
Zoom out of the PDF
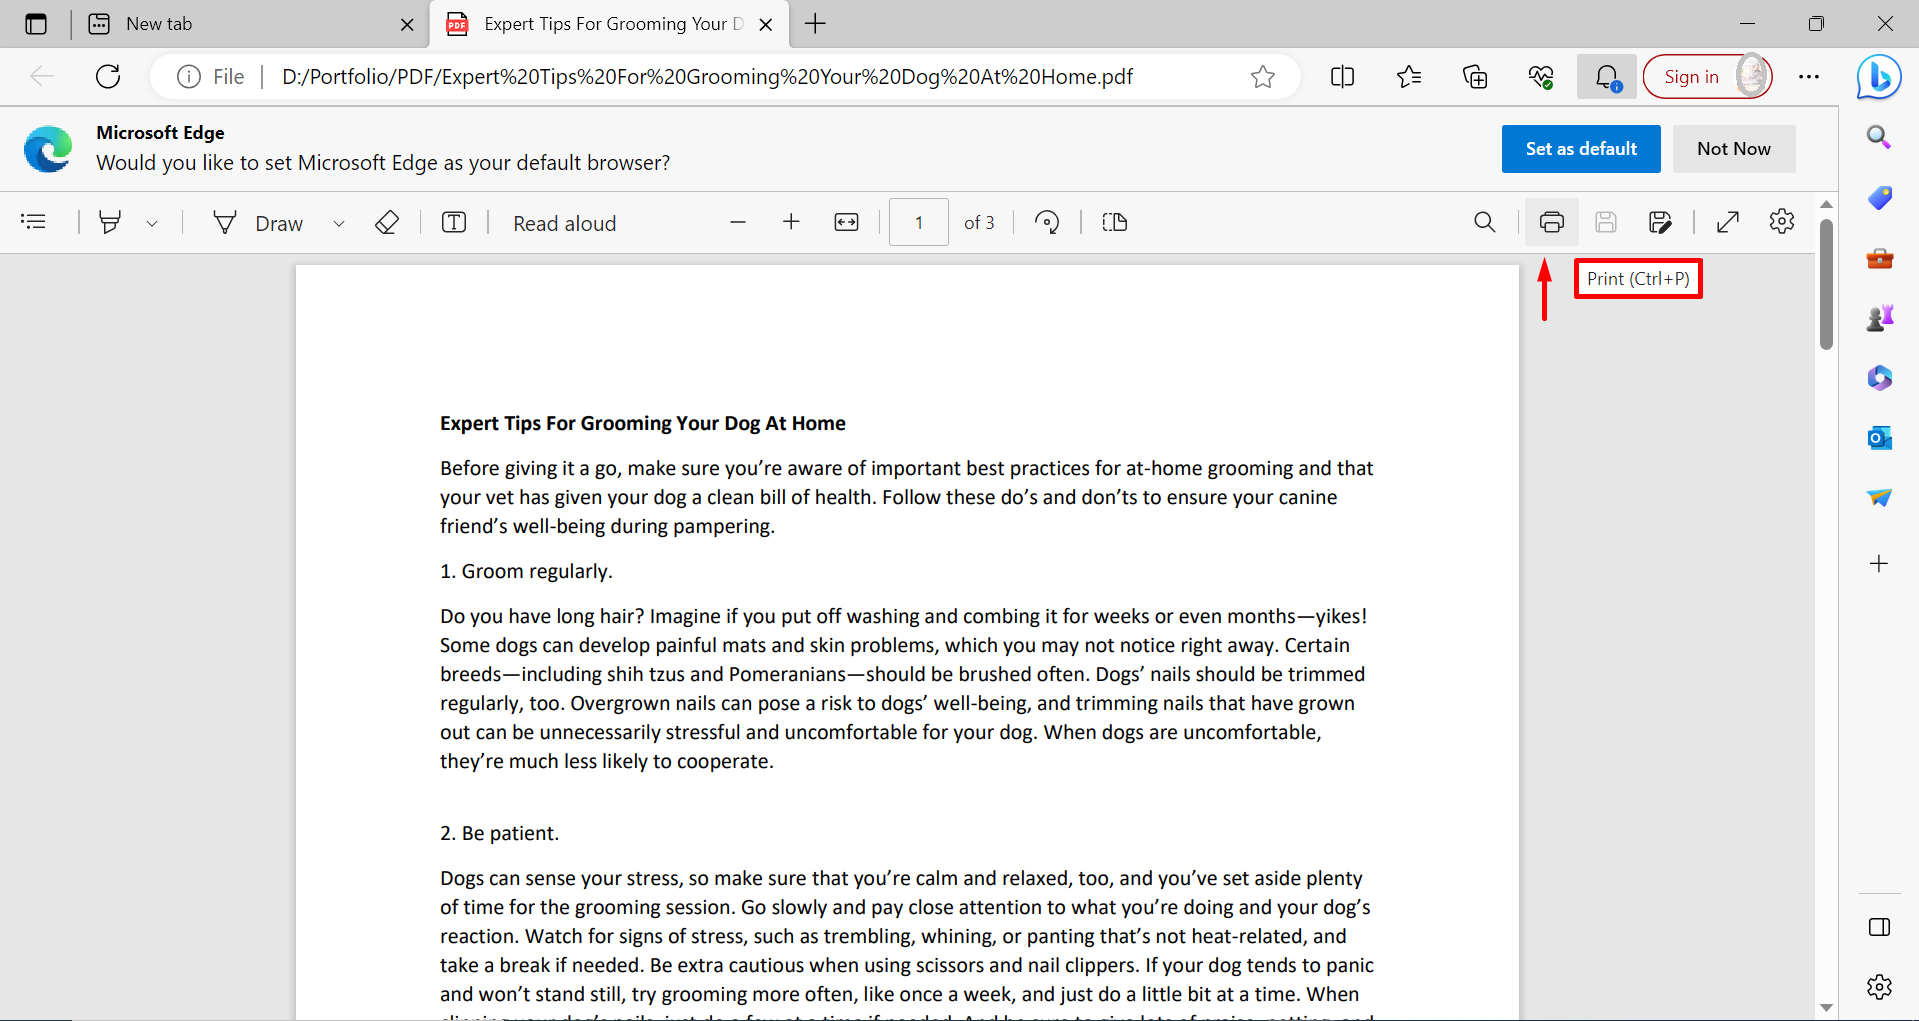[x=738, y=222]
